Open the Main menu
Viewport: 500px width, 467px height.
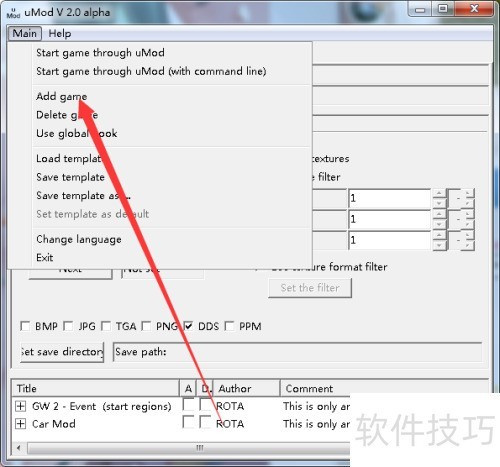(x=24, y=33)
